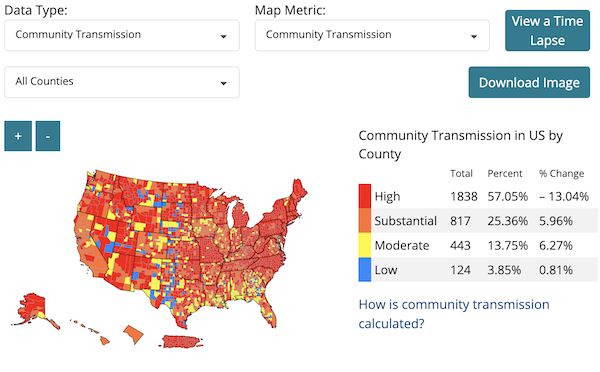This screenshot has height=372, width=600.
Task: Click the % Change column header
Action: click(561, 174)
